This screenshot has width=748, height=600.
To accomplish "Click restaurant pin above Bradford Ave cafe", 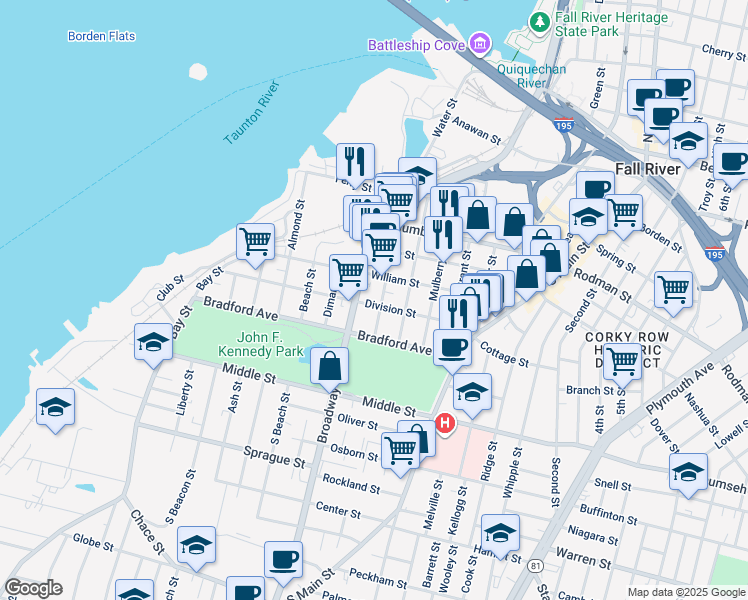I will 458,313.
